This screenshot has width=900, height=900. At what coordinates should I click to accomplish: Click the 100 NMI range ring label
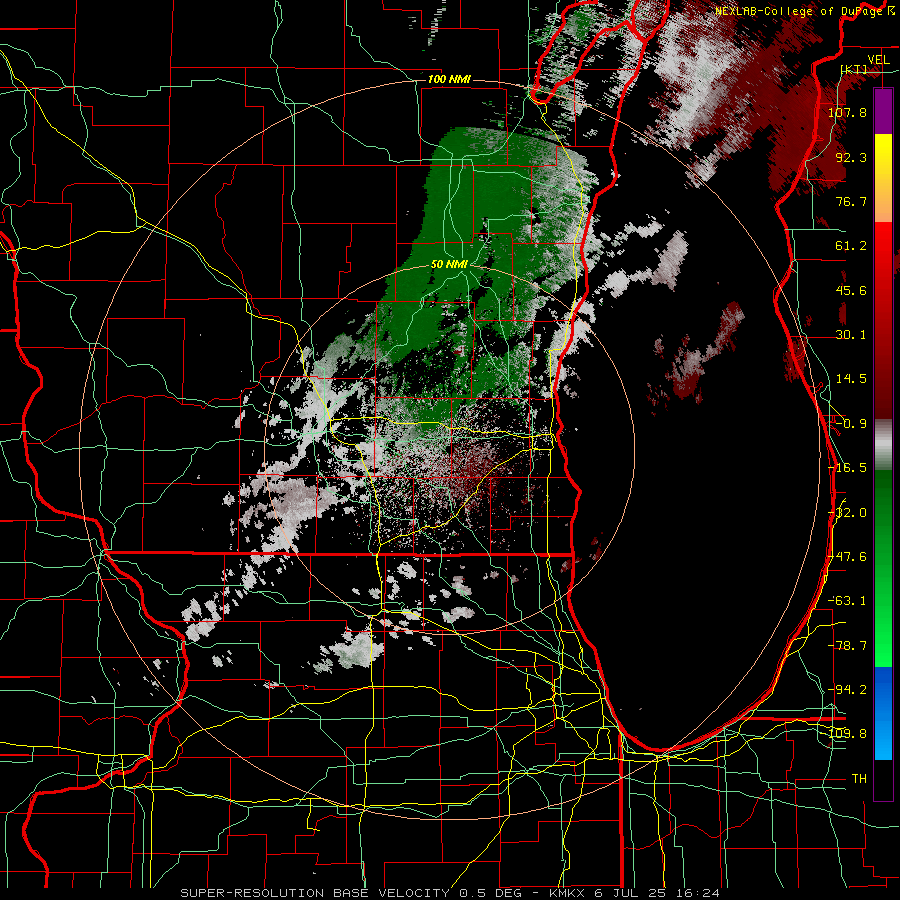point(449,79)
